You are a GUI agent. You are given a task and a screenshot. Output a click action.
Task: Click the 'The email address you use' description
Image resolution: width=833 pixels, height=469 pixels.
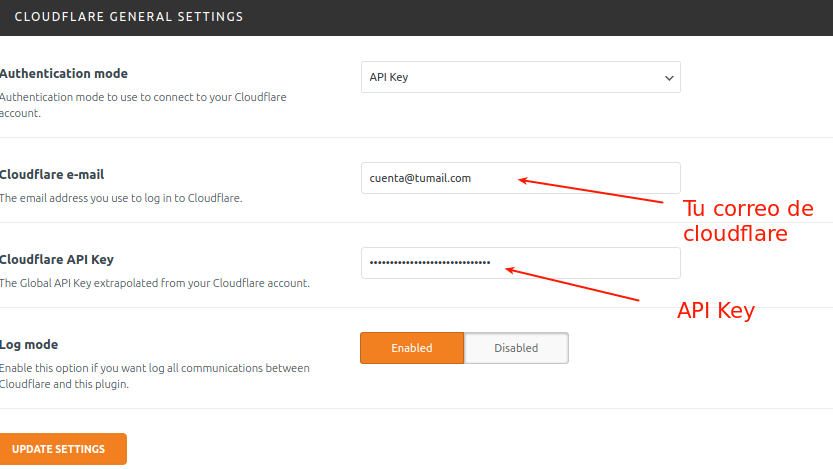click(x=121, y=198)
